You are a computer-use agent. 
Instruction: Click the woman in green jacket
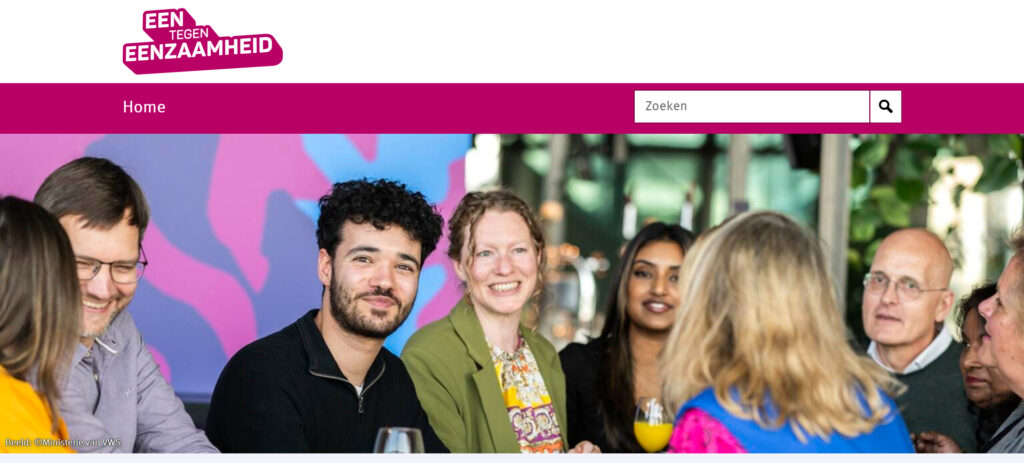coord(488,327)
